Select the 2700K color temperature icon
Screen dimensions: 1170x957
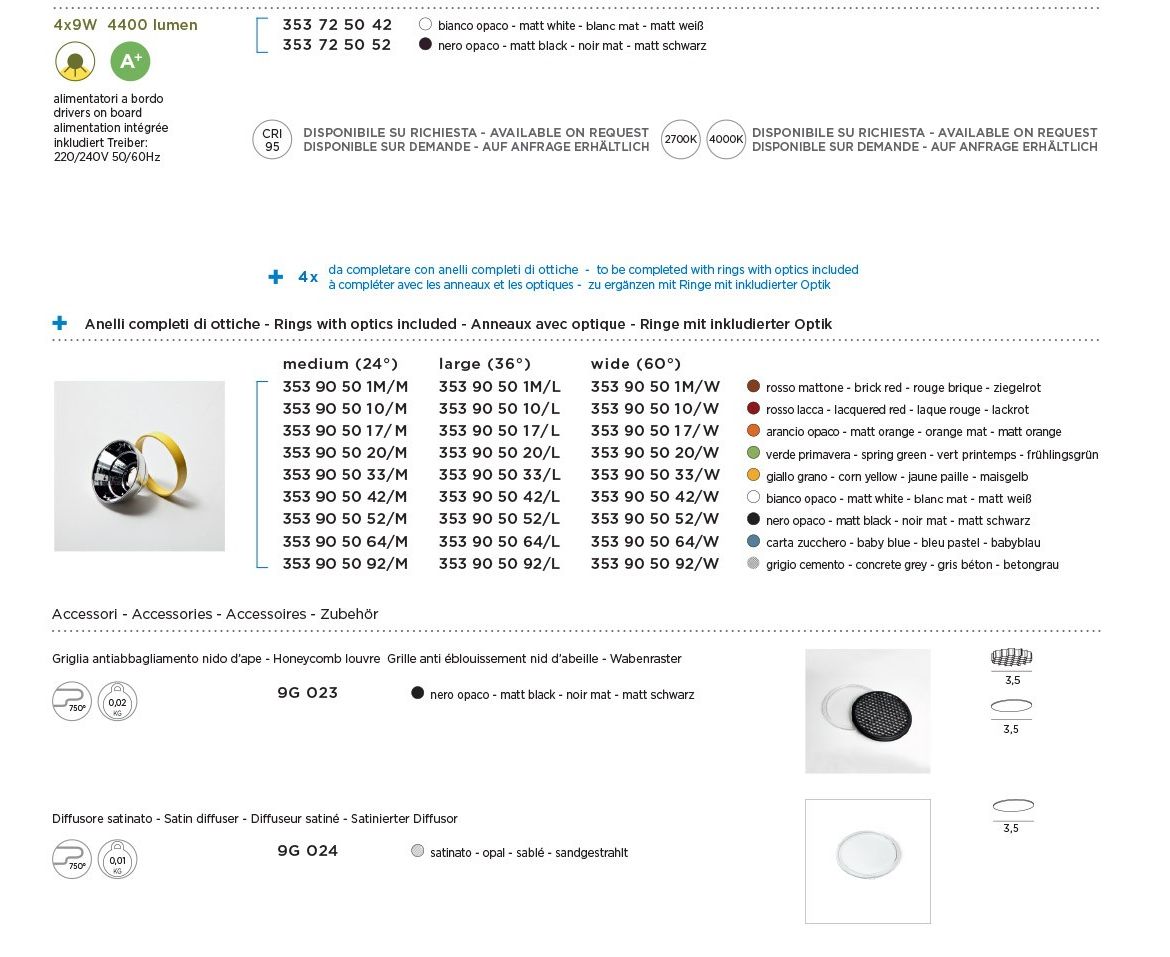[x=681, y=140]
